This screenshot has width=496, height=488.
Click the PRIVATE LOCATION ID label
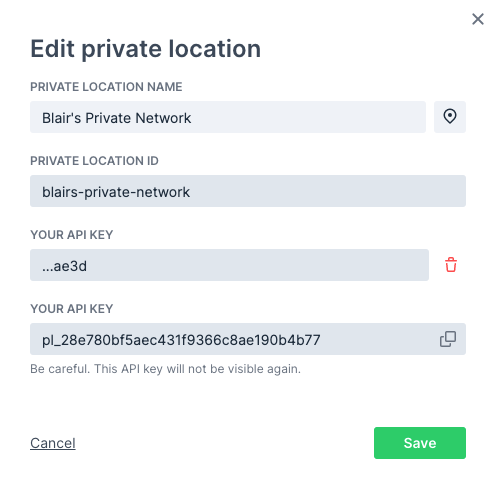click(x=94, y=161)
